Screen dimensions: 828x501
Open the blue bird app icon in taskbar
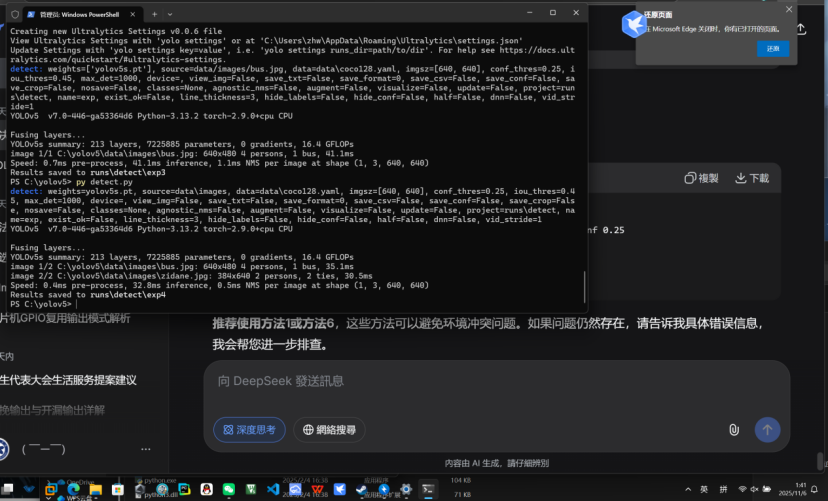(340, 489)
